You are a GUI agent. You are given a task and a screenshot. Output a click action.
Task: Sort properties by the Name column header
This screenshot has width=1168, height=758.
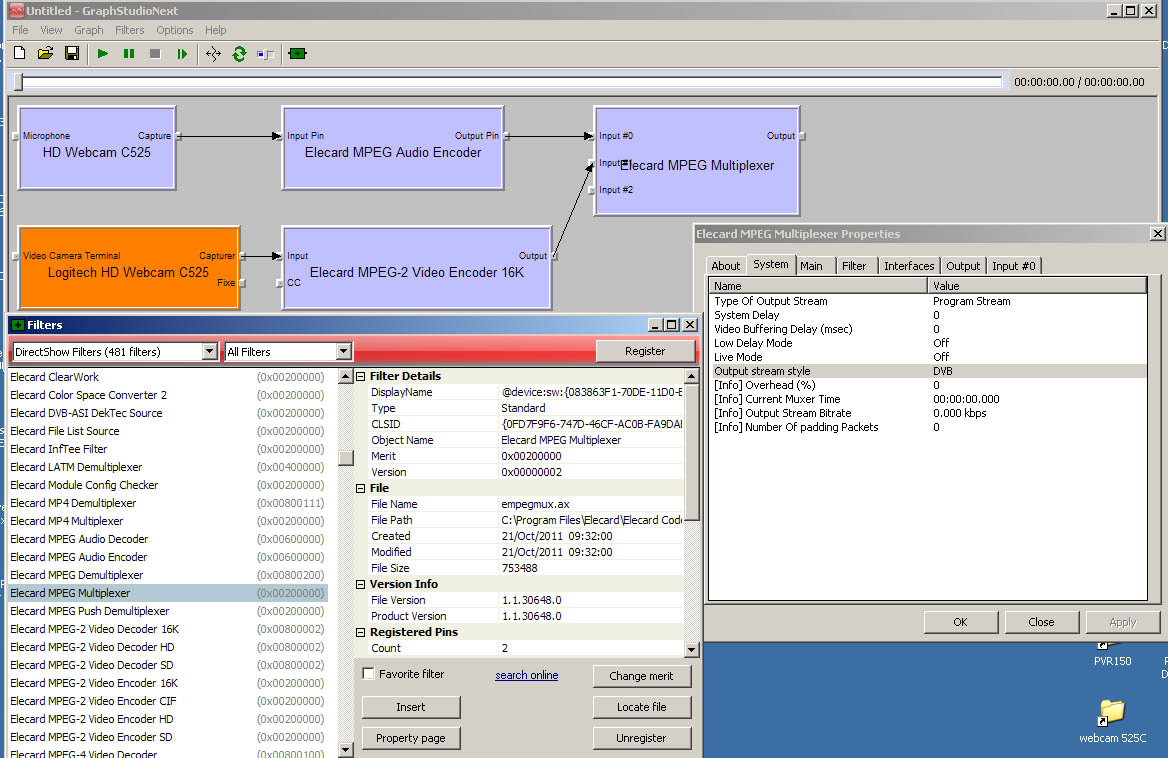pos(817,286)
